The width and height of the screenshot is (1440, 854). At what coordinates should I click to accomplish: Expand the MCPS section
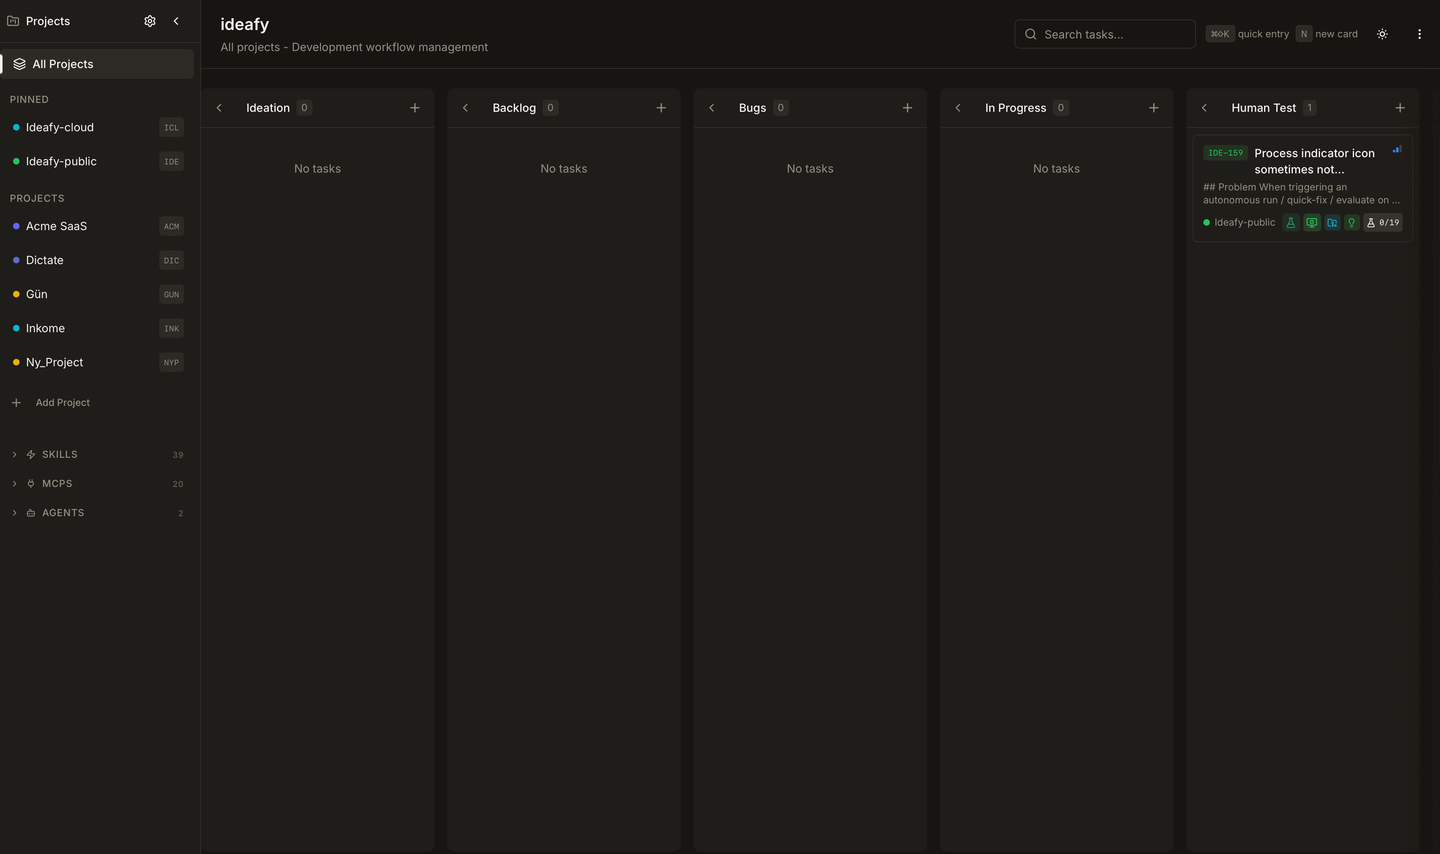click(x=14, y=484)
